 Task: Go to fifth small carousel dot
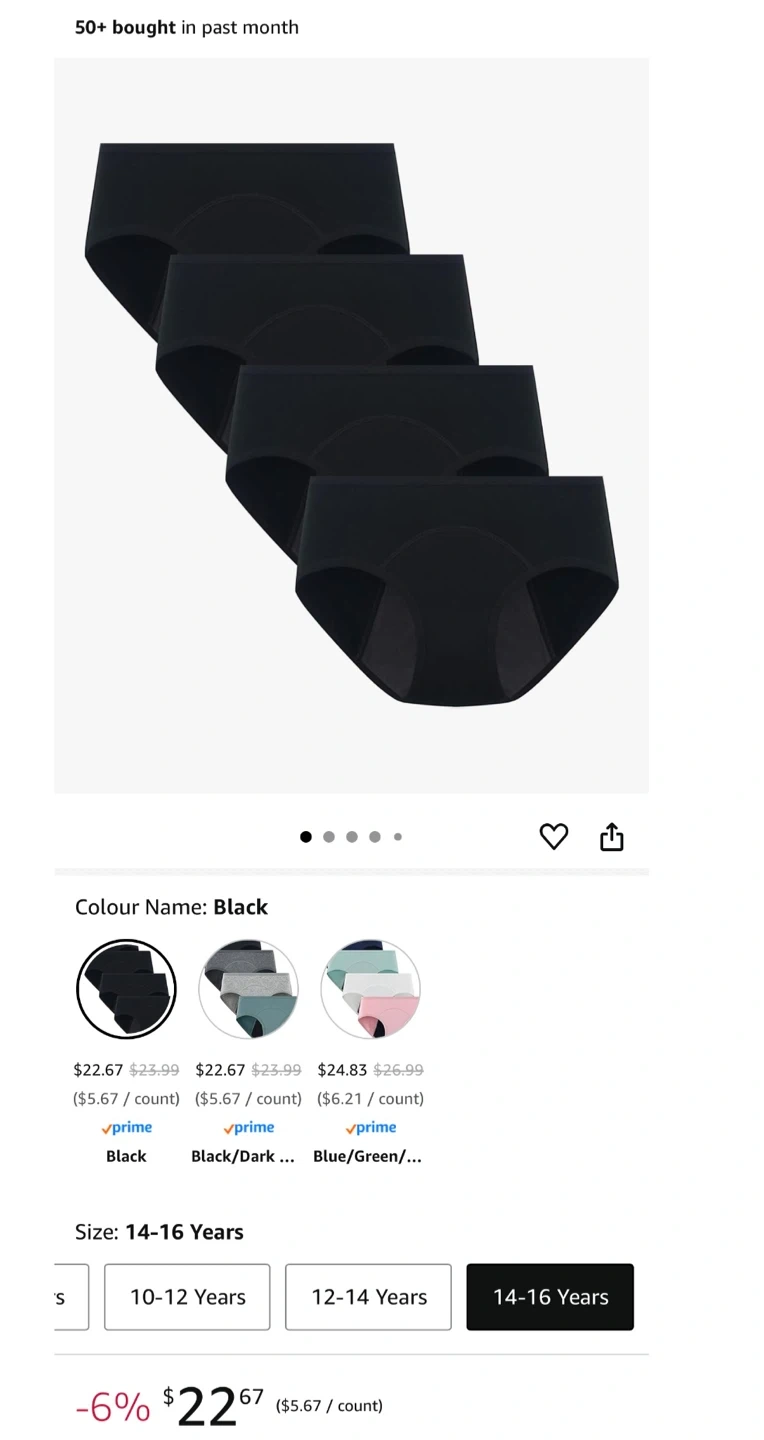point(397,837)
